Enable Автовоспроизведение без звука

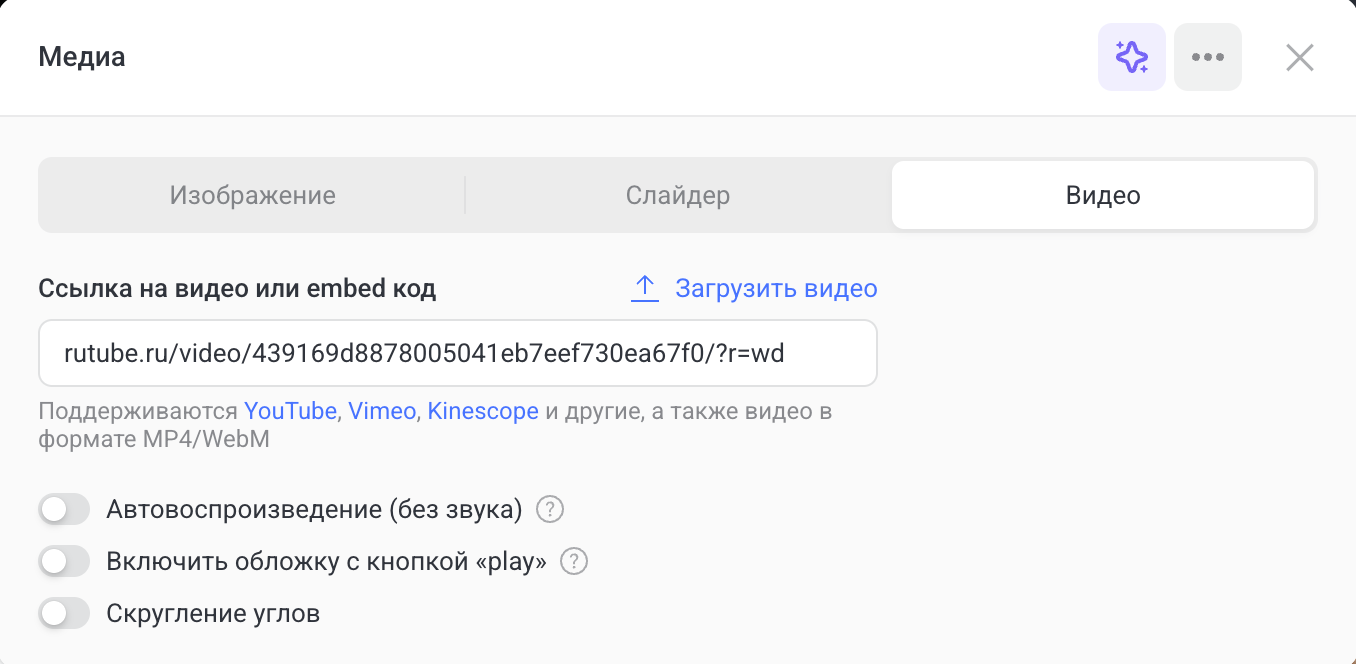64,509
